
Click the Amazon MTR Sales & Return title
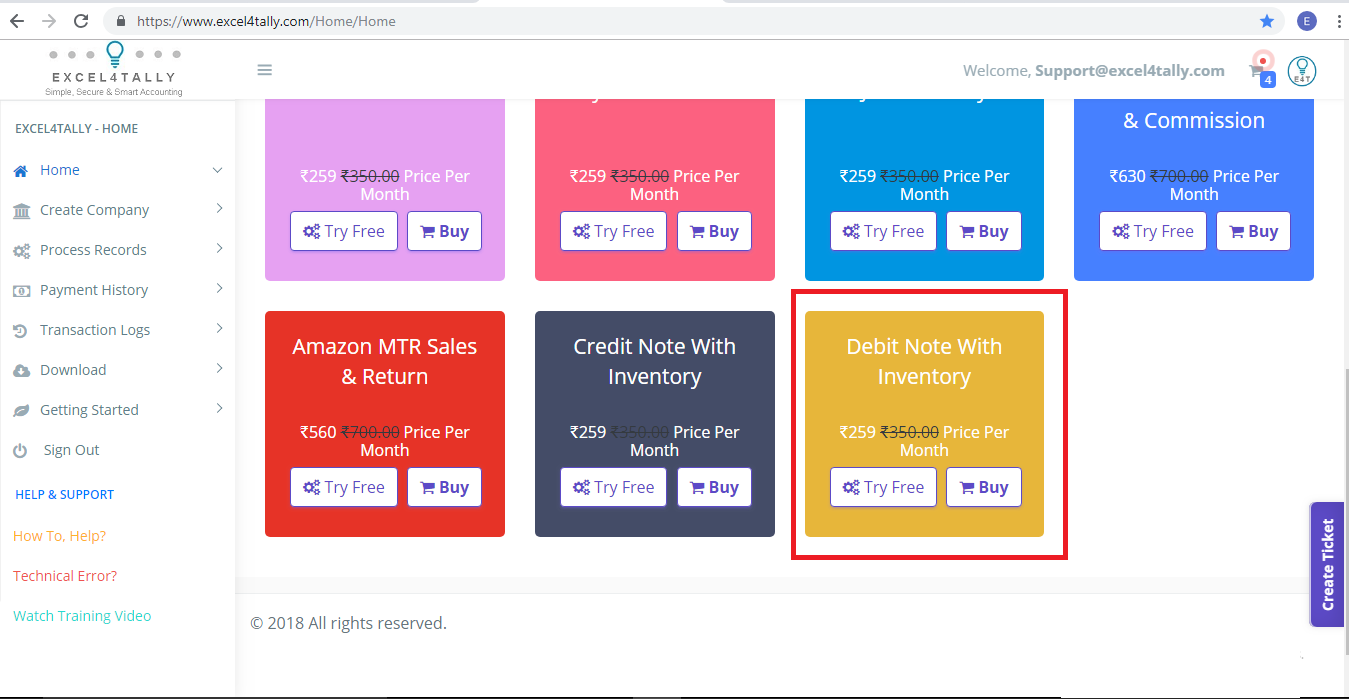(385, 362)
